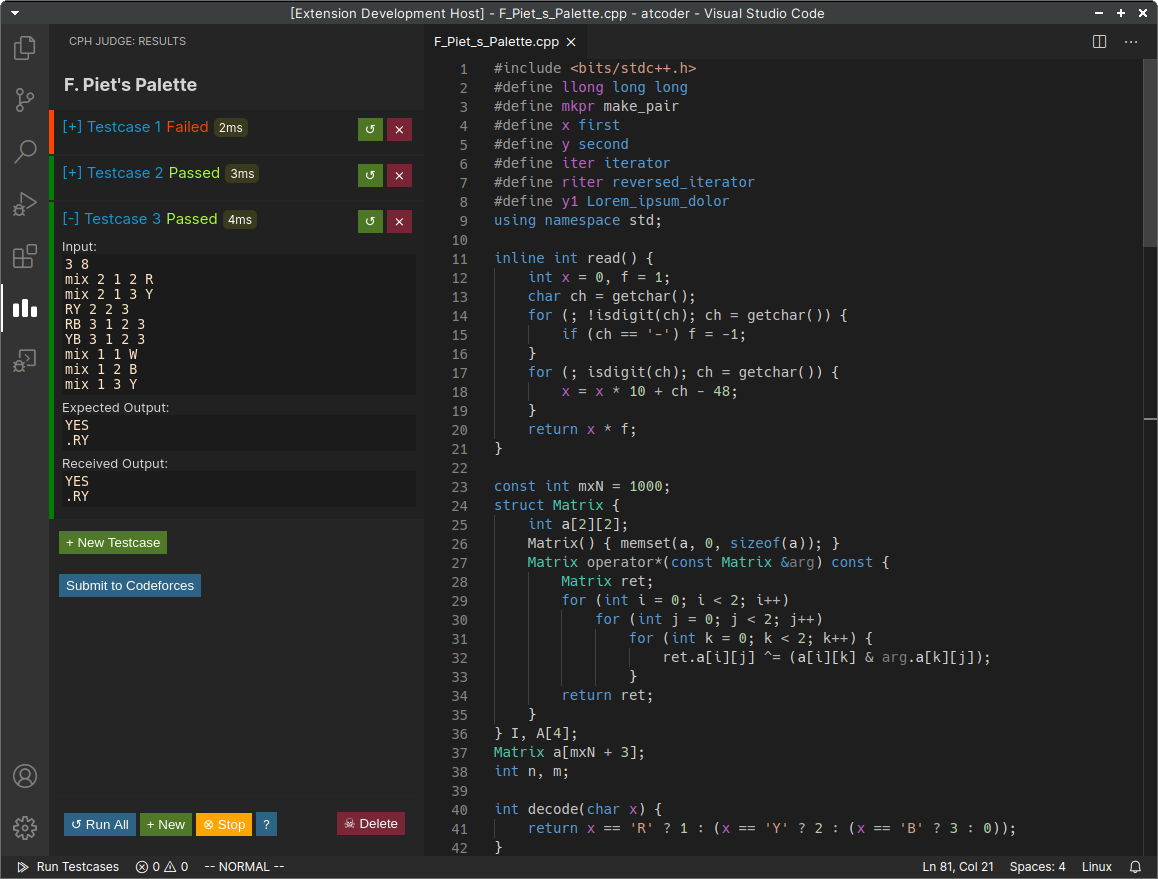Change indentation via Spaces: 4

1037,866
